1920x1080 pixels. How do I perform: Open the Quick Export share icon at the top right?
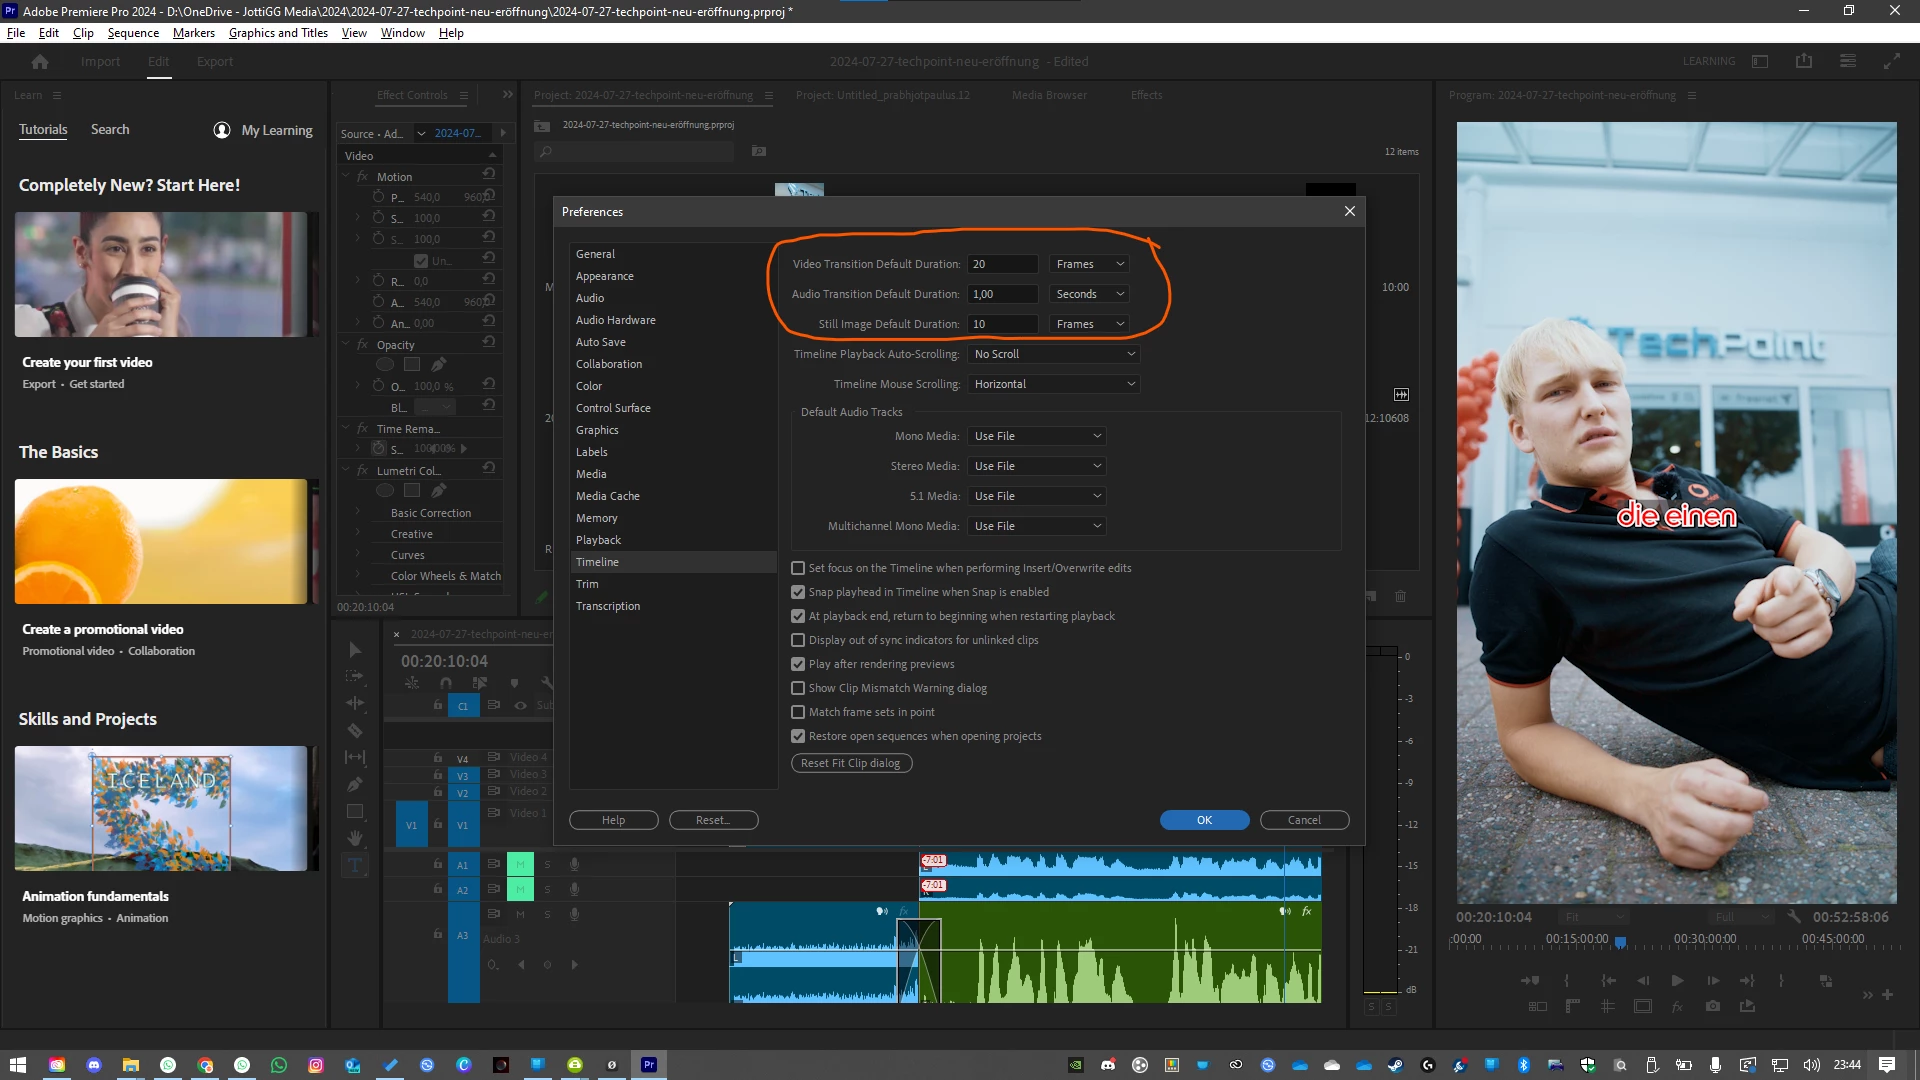(x=1804, y=61)
